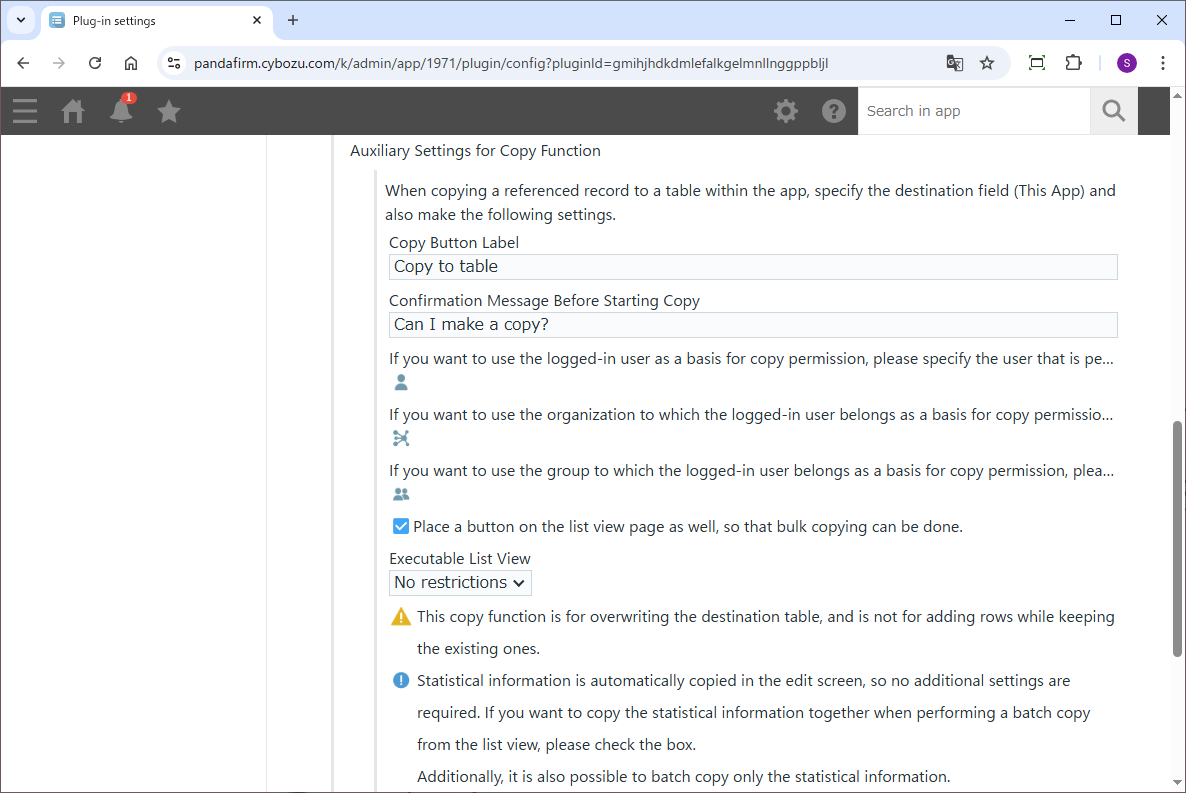
Task: Open the tab search dropdown arrow
Action: (20, 20)
